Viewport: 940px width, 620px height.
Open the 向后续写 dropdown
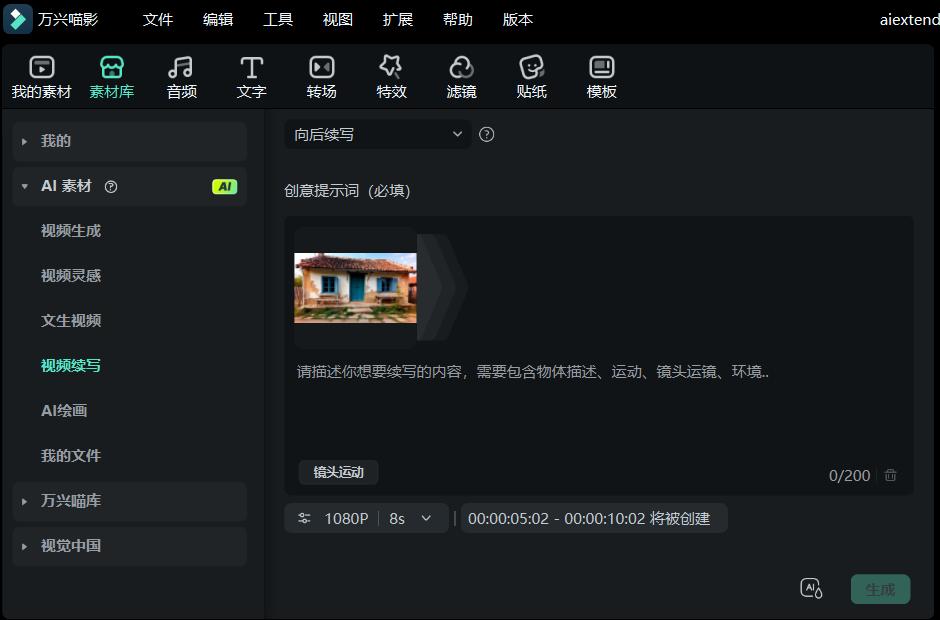coord(377,133)
